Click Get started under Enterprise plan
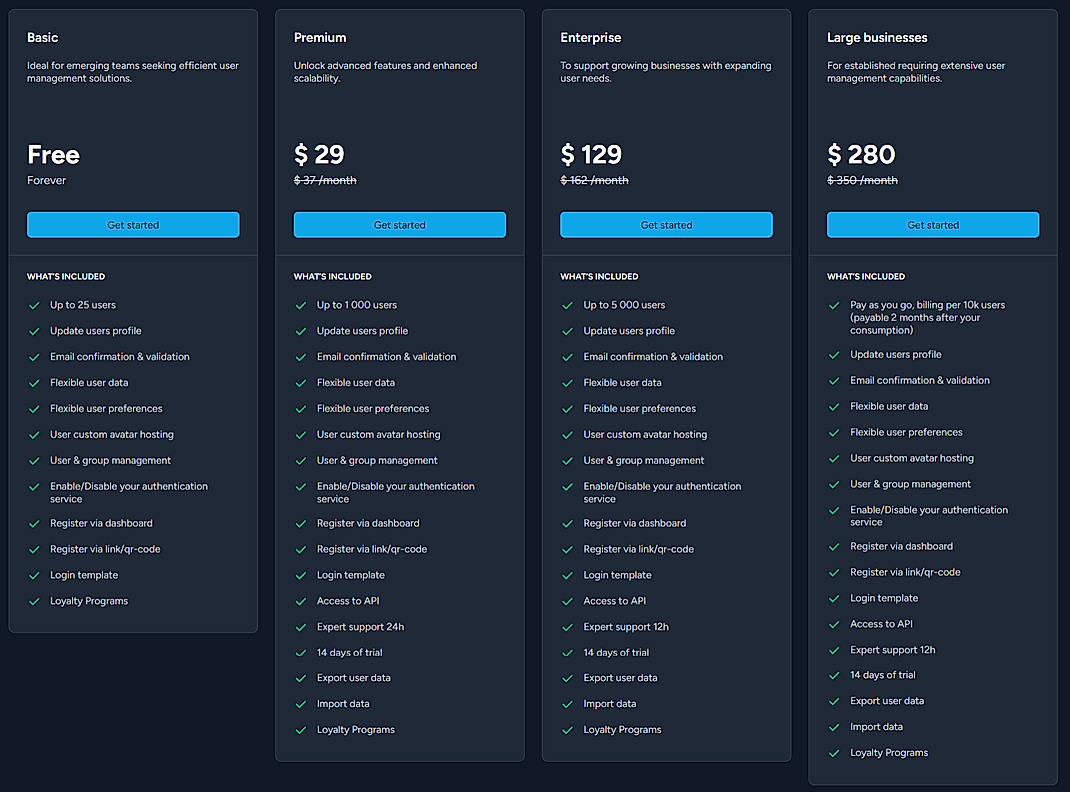 (x=667, y=224)
